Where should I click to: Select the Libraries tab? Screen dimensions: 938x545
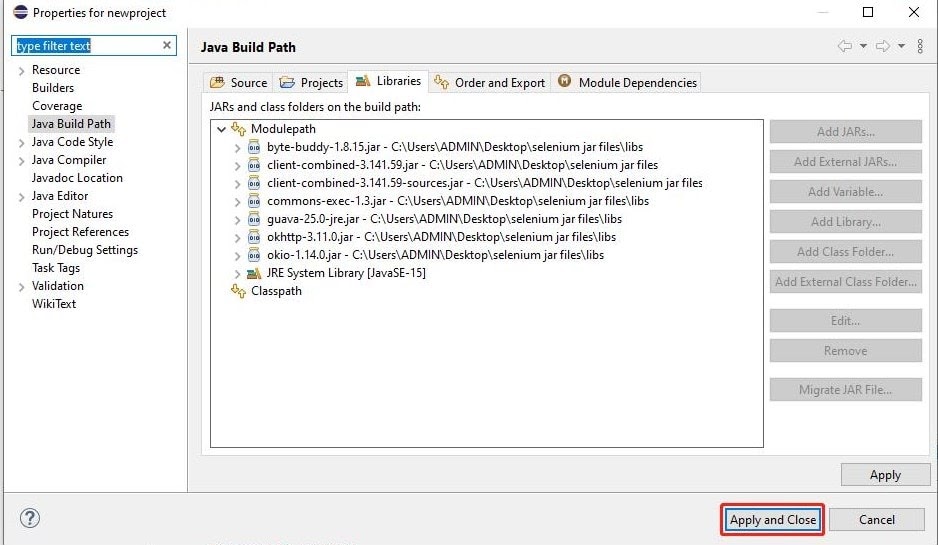click(x=388, y=81)
